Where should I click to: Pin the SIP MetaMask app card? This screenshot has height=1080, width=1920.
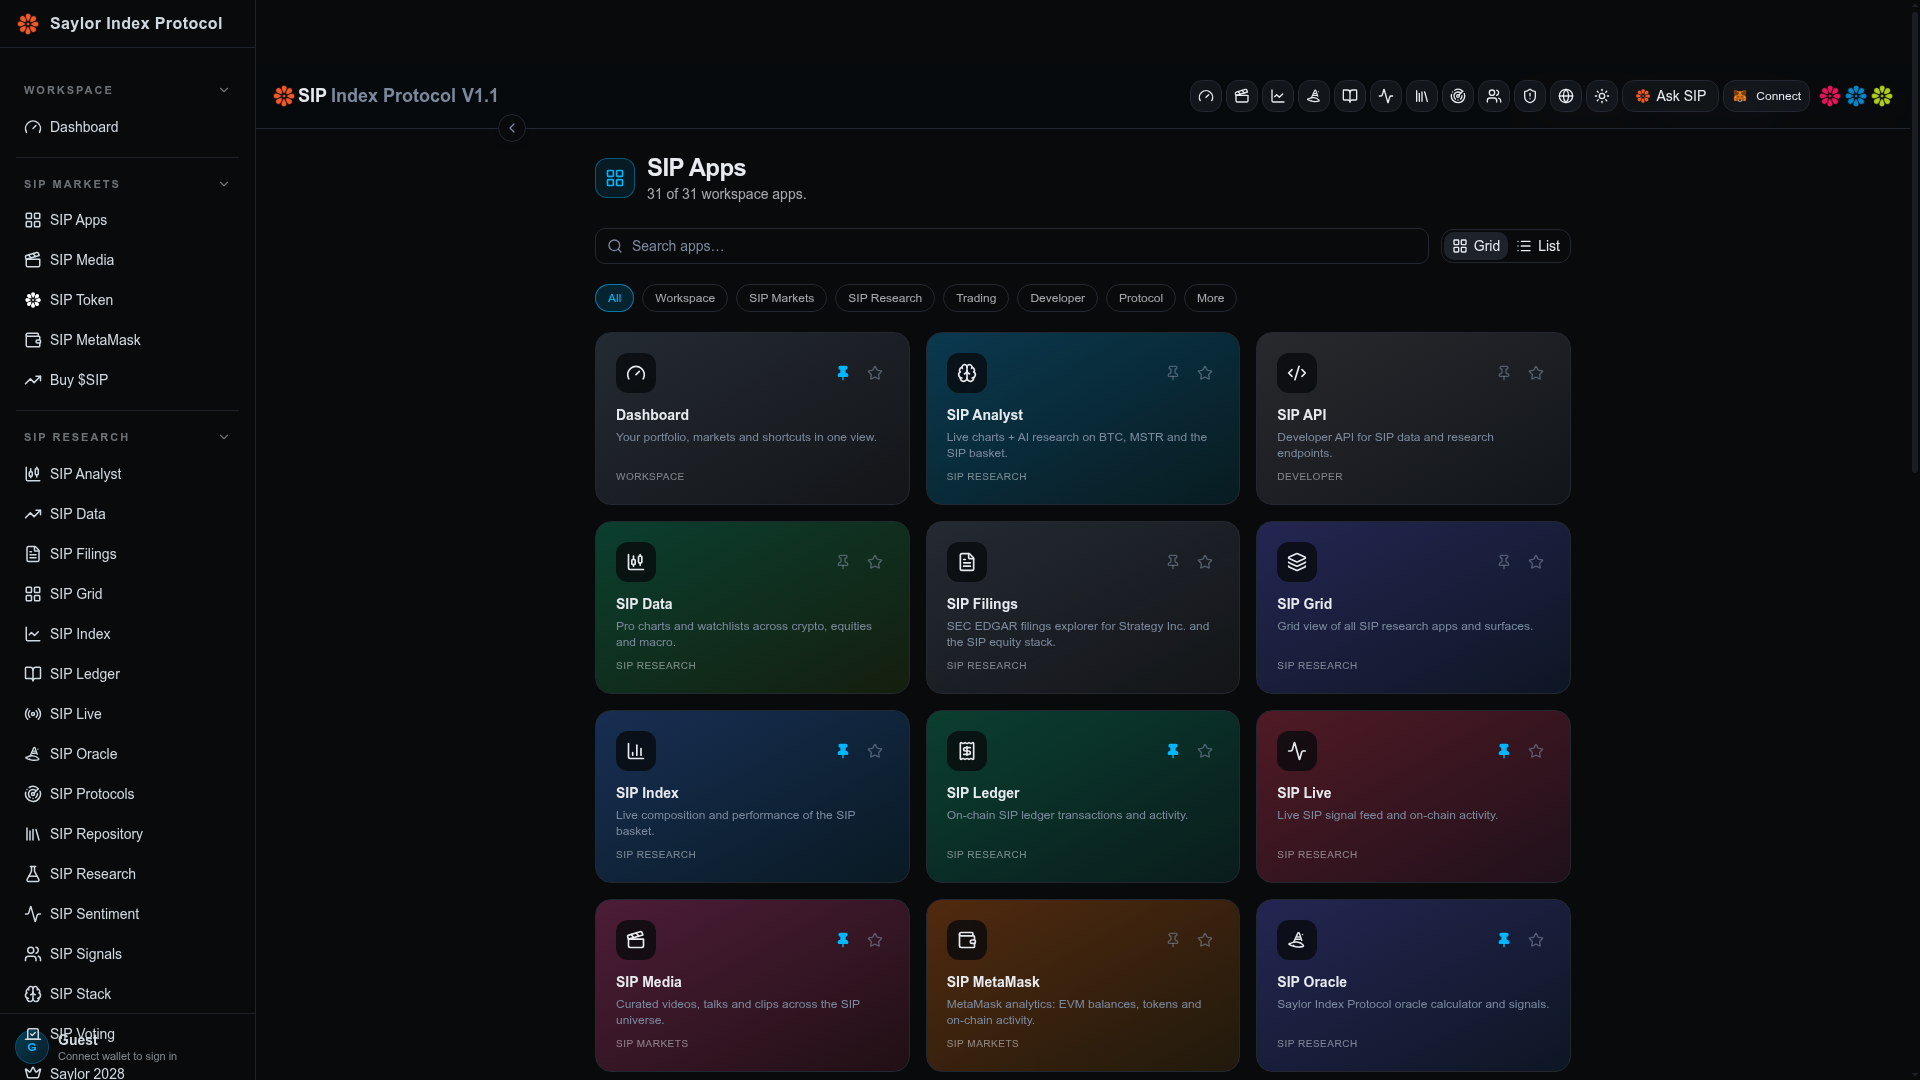[x=1173, y=940]
